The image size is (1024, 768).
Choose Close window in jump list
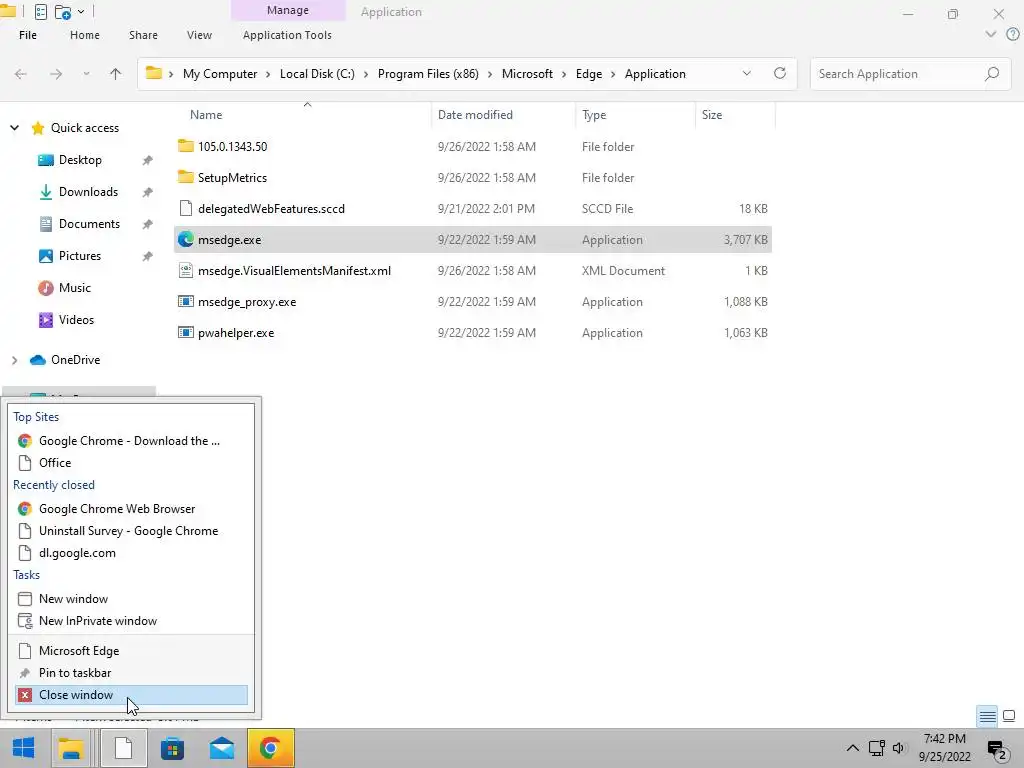pyautogui.click(x=131, y=695)
